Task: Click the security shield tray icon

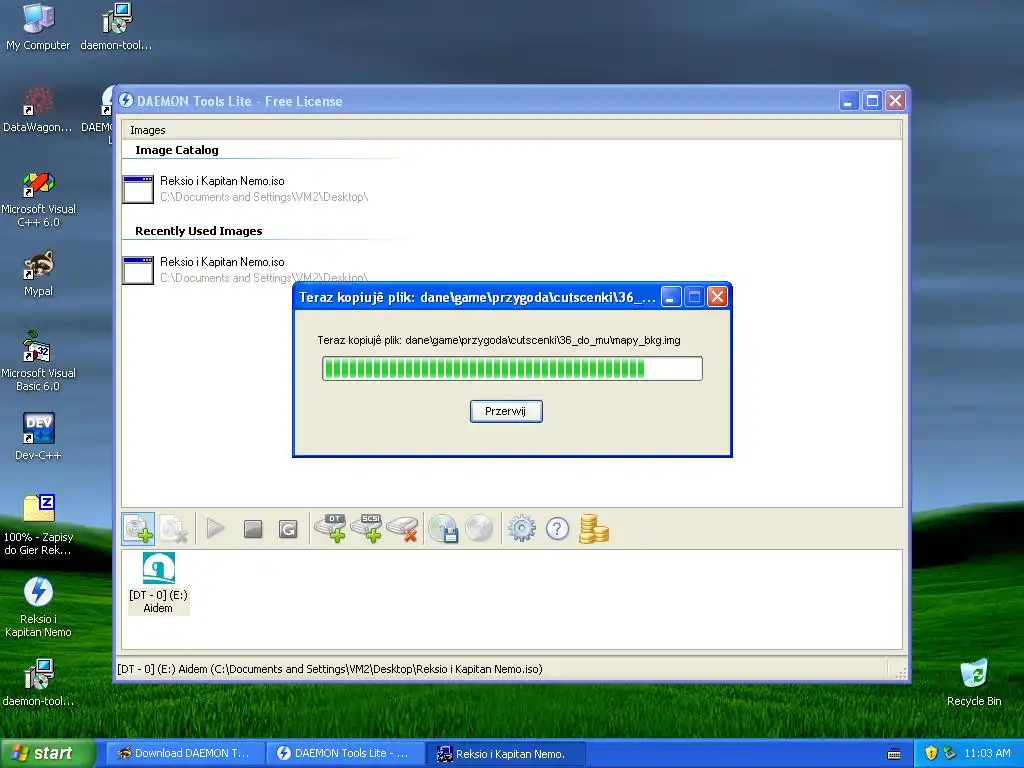Action: 931,754
